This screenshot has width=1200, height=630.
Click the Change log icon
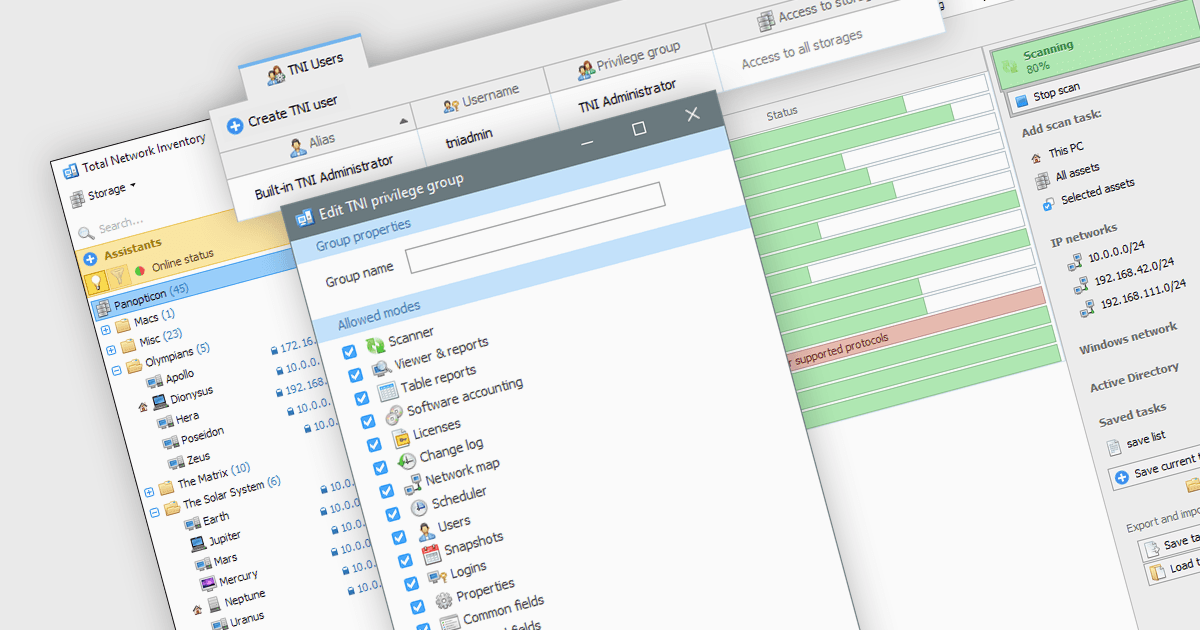[406, 461]
